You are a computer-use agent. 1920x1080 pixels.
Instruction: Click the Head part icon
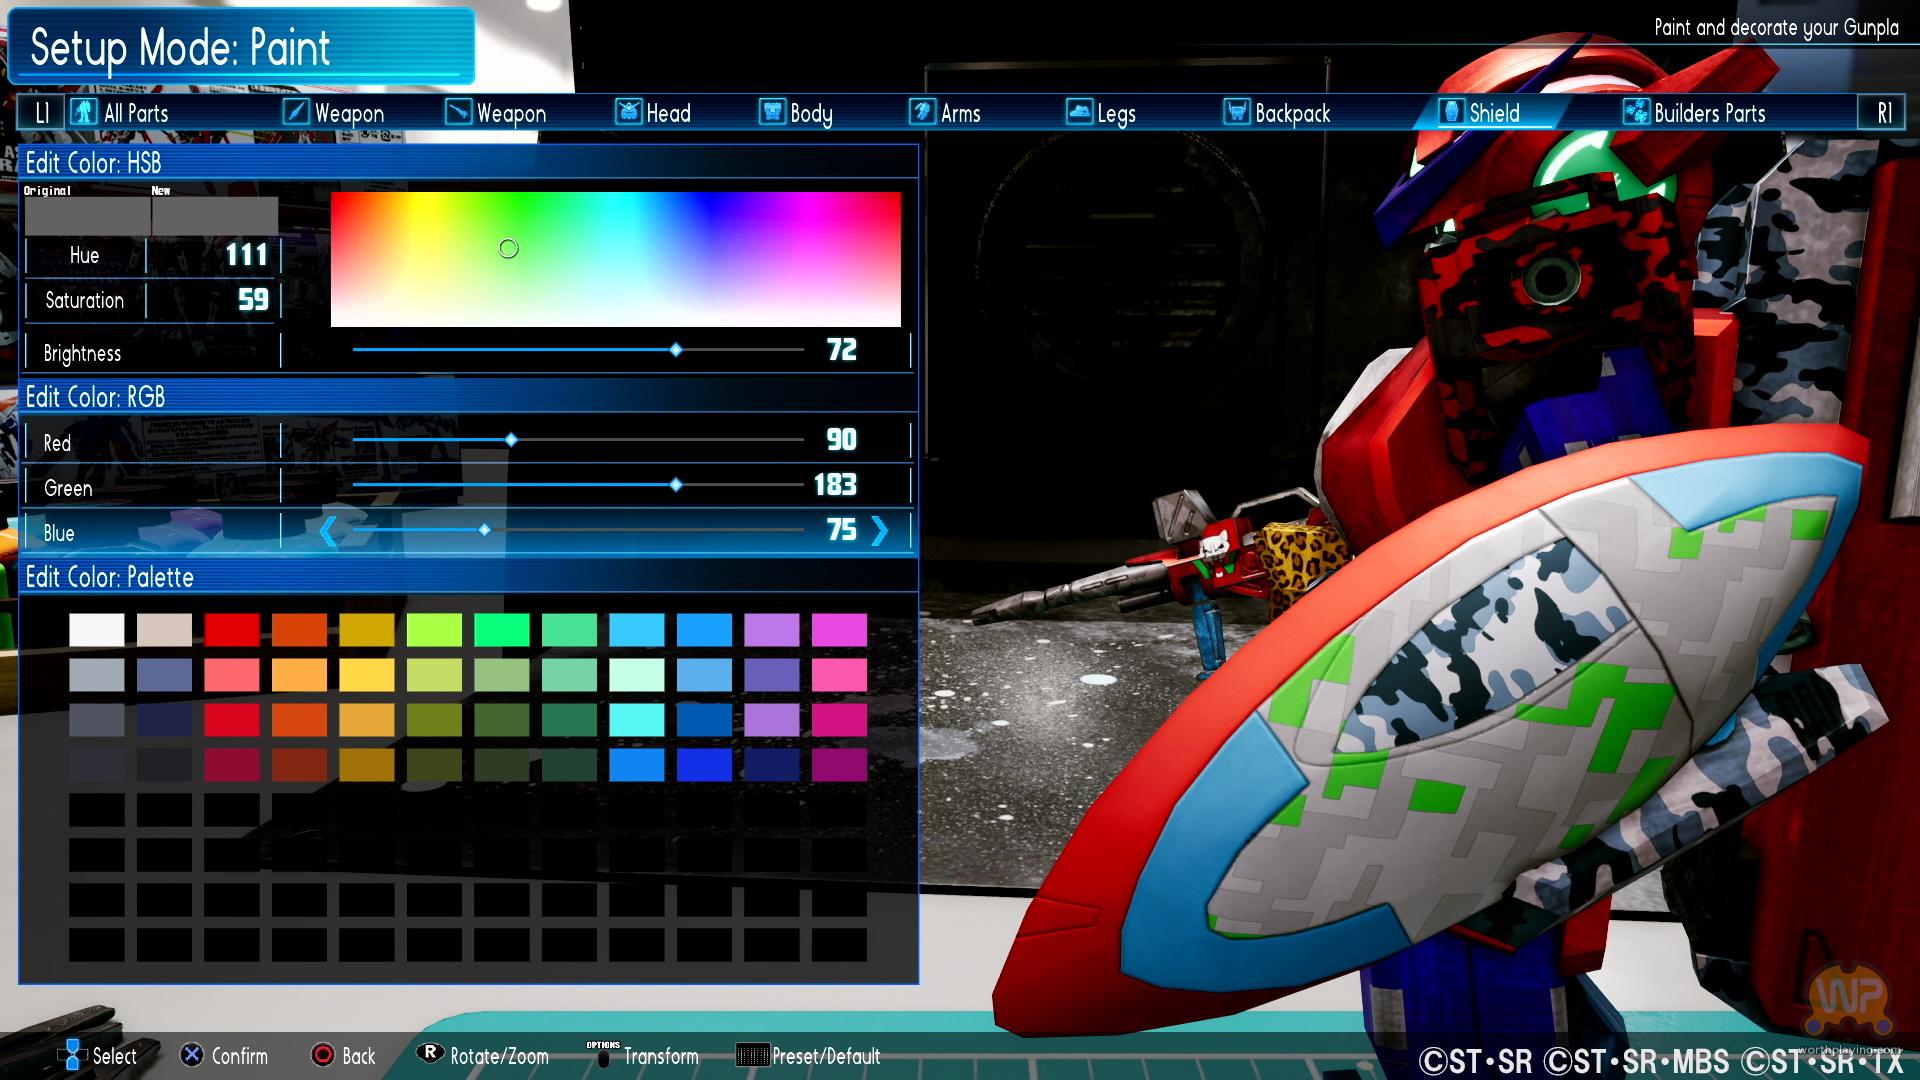628,112
